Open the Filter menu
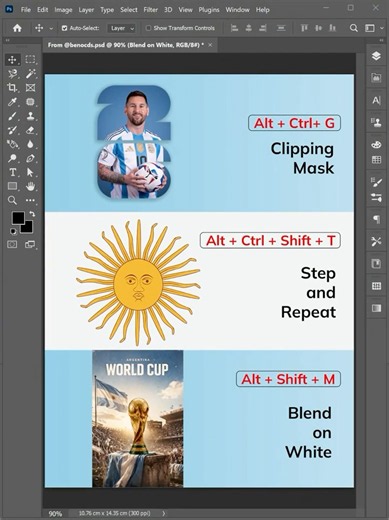 (x=150, y=10)
